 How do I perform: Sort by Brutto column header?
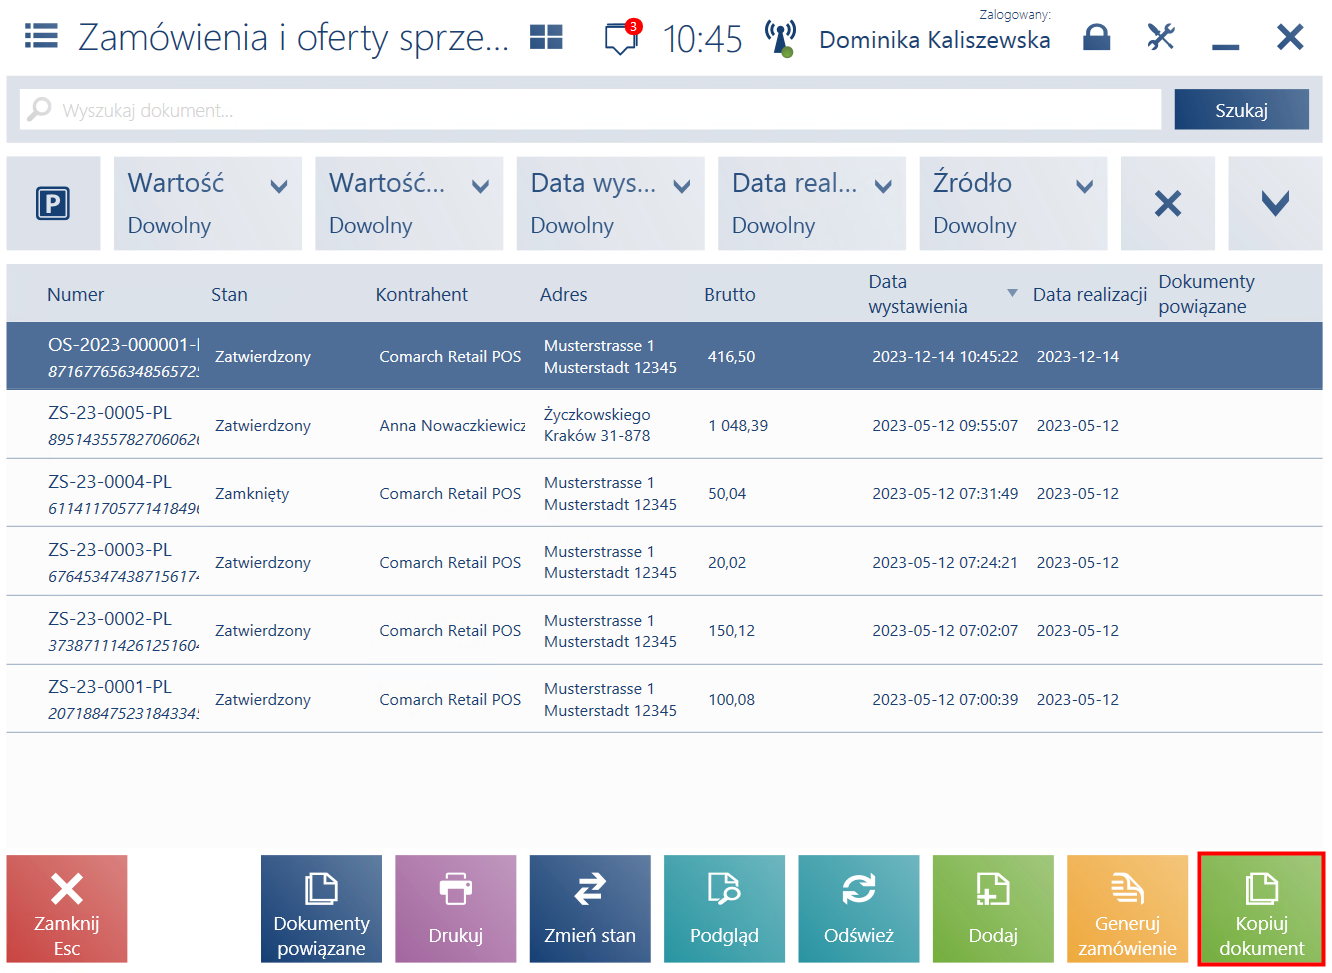click(730, 294)
